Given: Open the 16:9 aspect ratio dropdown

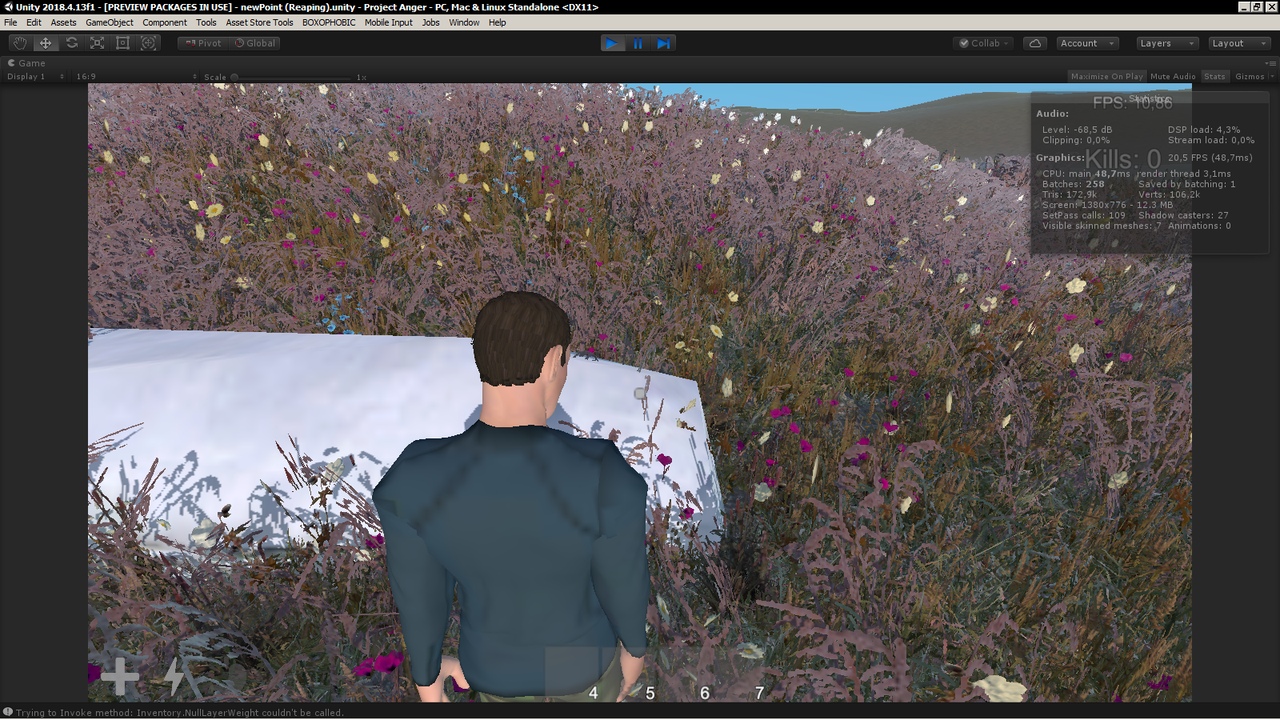Looking at the screenshot, I should [134, 77].
